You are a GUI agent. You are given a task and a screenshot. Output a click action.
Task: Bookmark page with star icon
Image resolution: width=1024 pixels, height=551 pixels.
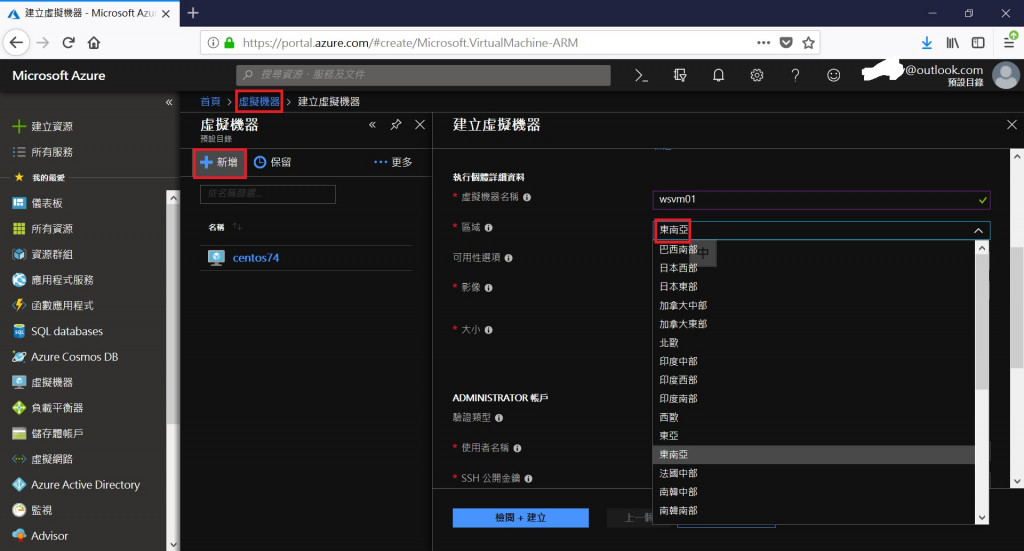(808, 43)
